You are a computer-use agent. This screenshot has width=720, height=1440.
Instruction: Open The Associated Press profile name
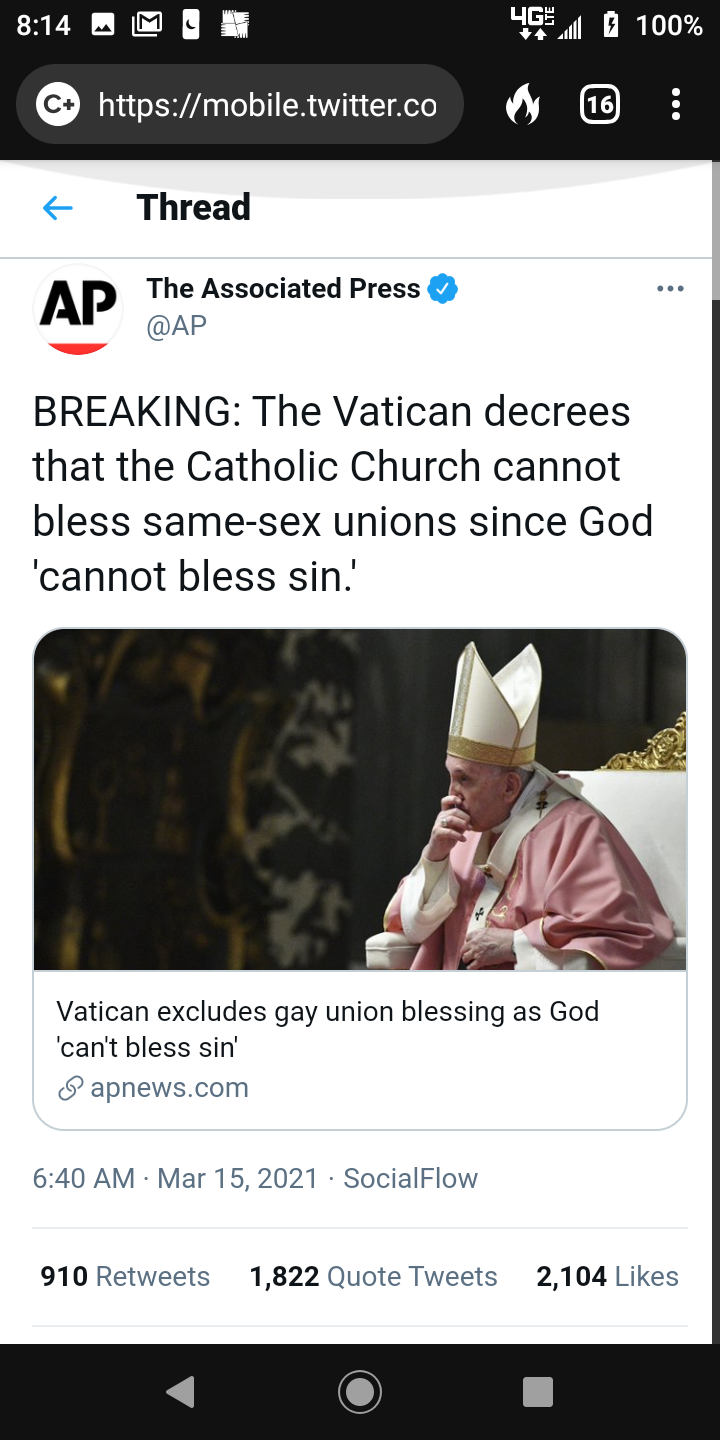click(x=283, y=289)
